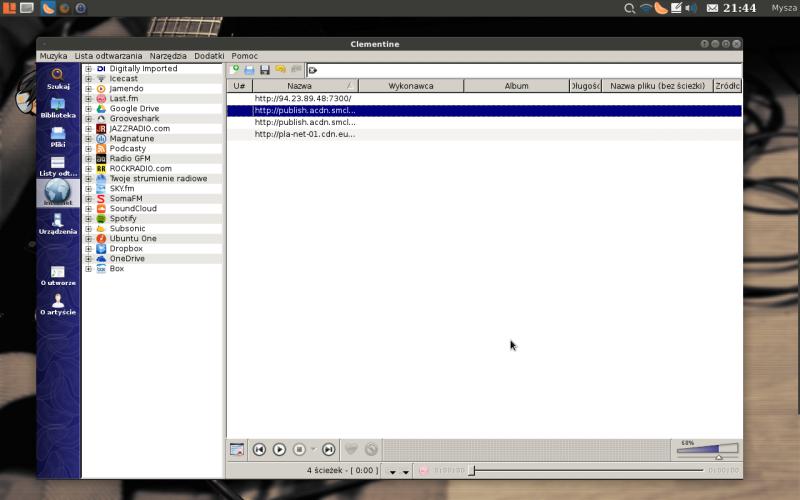
Task: Click the save playlist floppy disk icon
Action: coord(265,70)
